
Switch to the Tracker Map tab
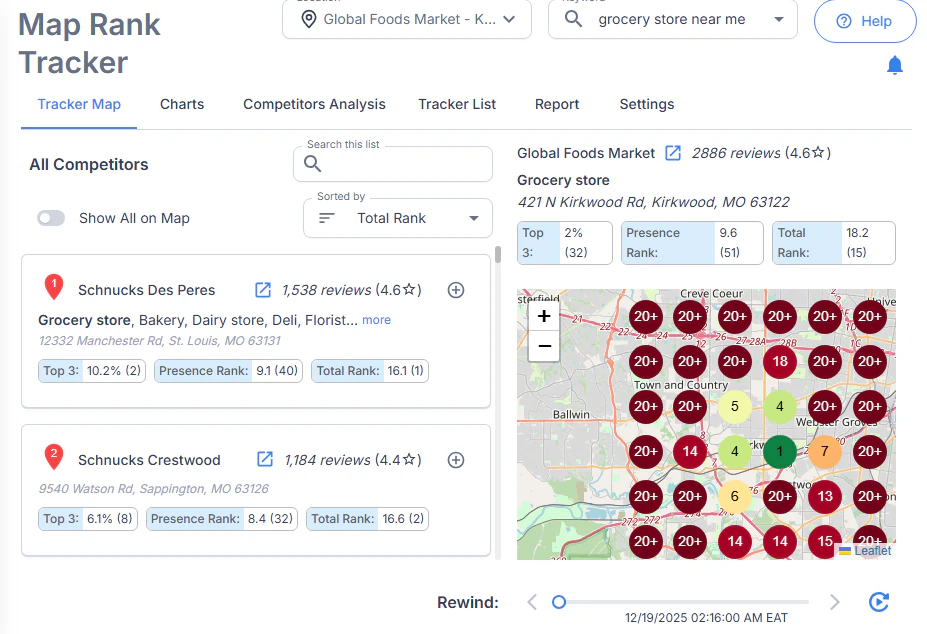tap(79, 105)
